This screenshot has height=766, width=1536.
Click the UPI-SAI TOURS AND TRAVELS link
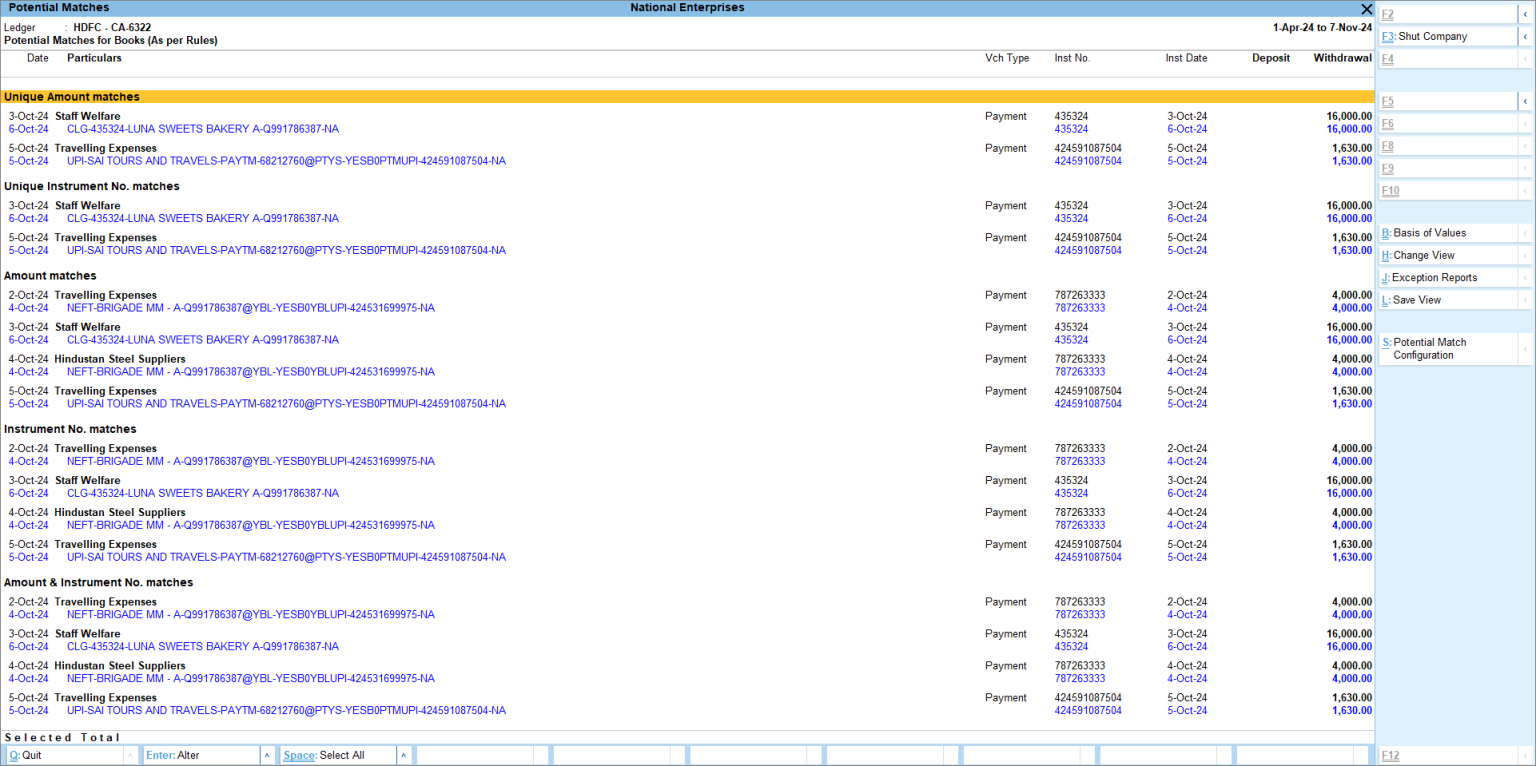point(286,161)
